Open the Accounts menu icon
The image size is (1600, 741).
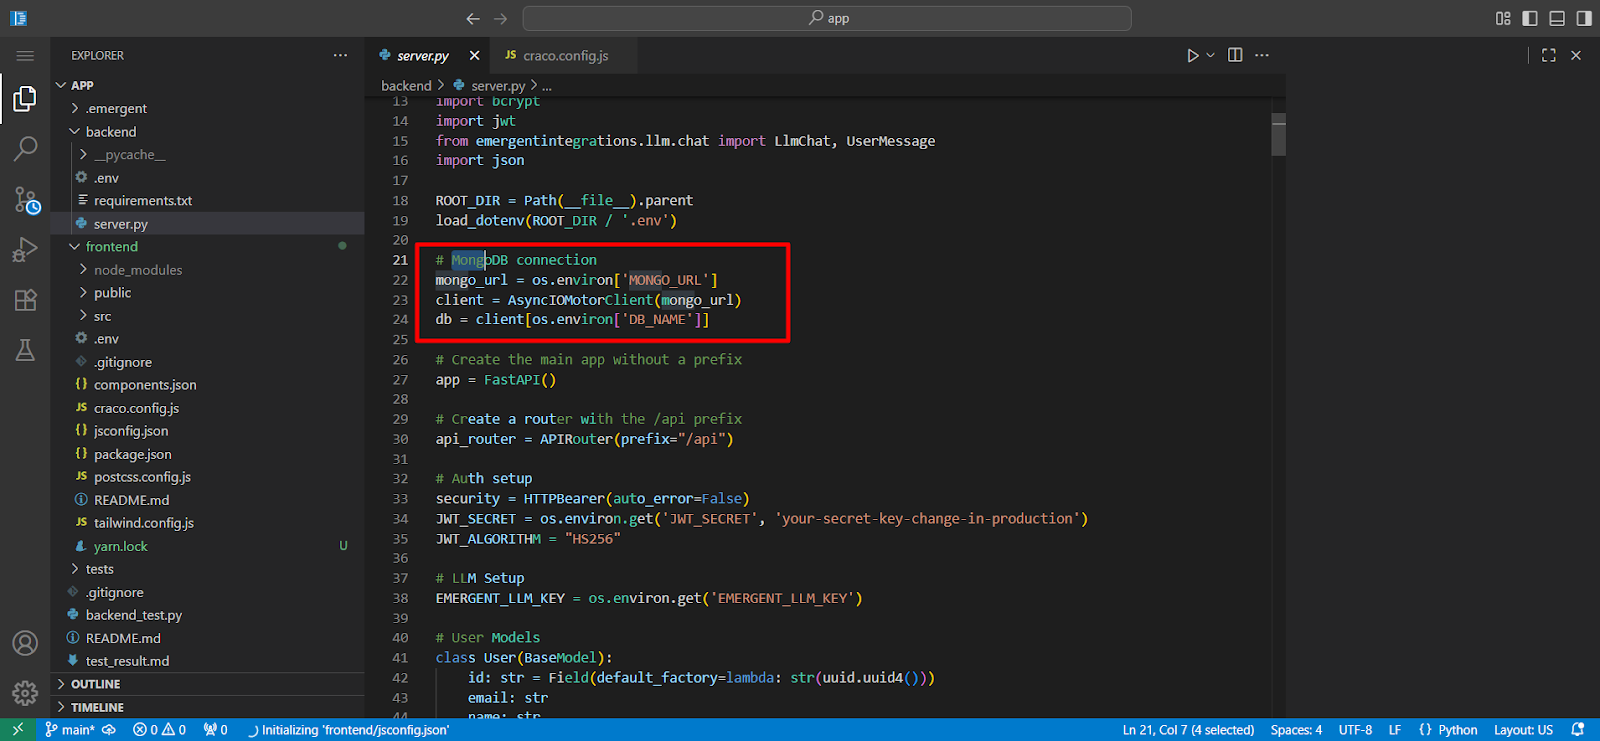25,643
